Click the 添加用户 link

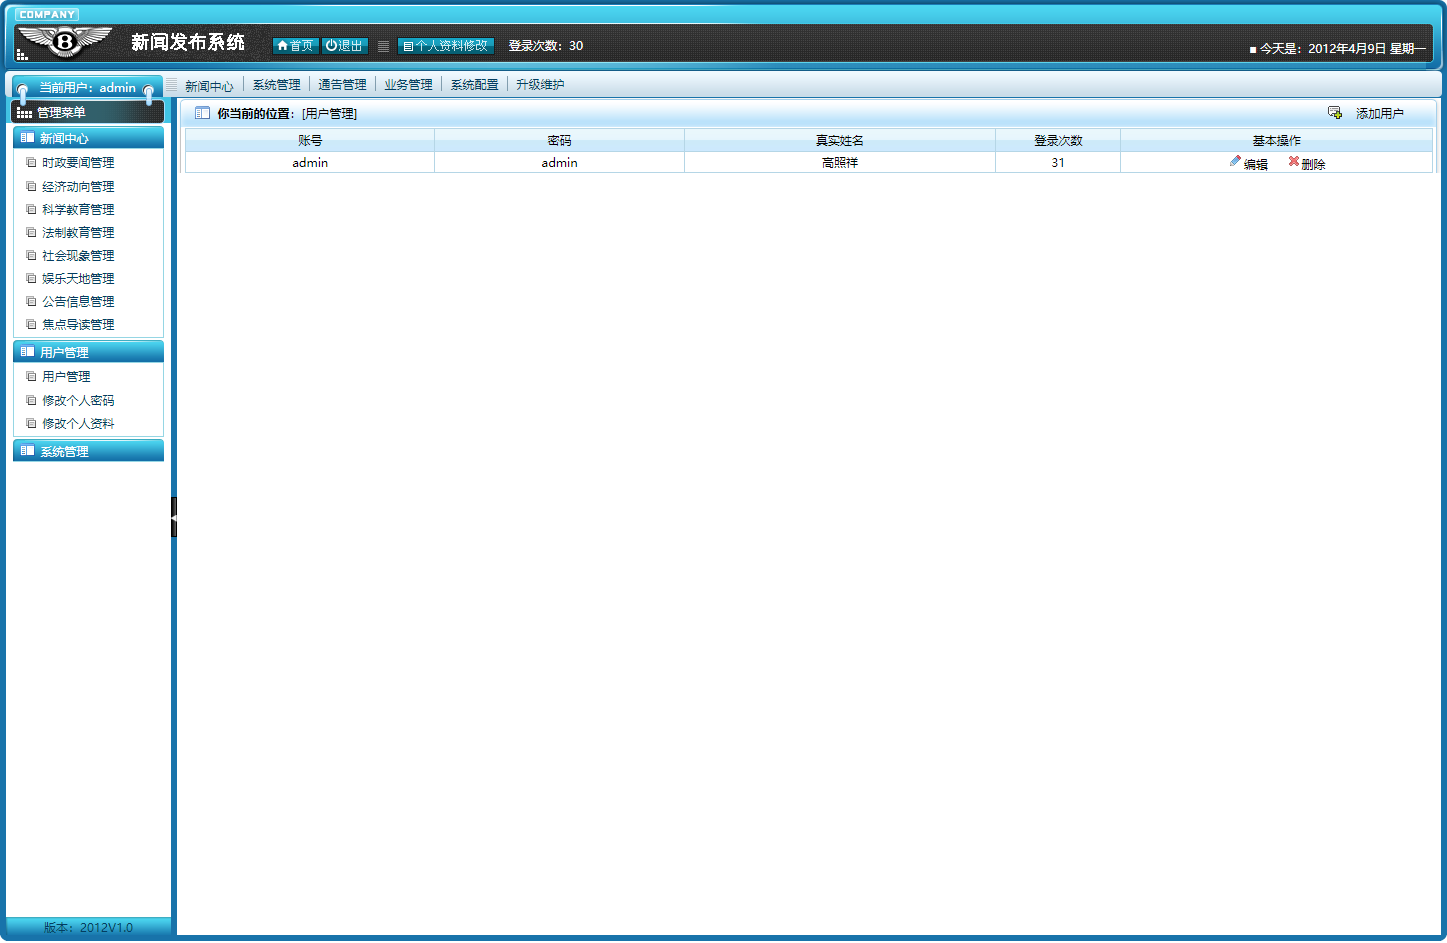pos(1379,114)
